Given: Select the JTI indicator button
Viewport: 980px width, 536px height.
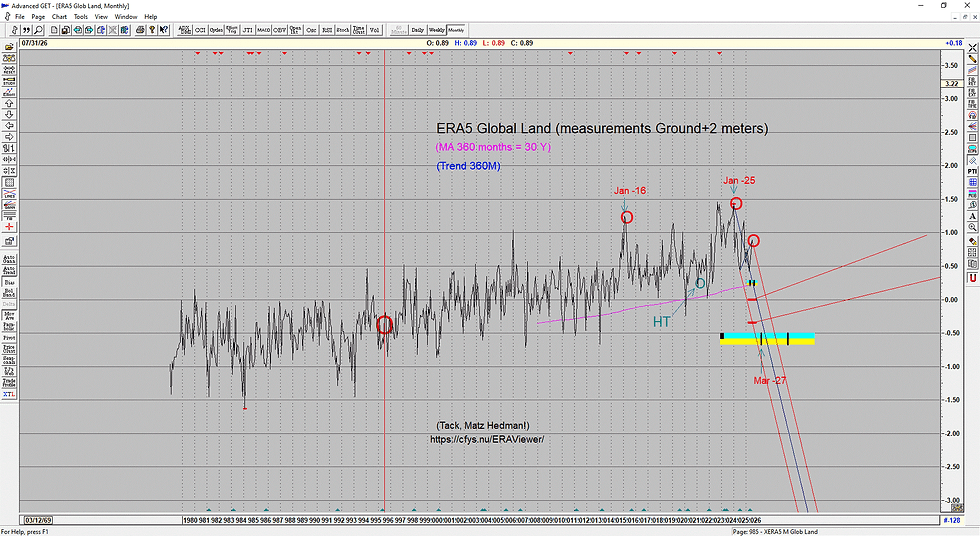Looking at the screenshot, I should pos(248,30).
